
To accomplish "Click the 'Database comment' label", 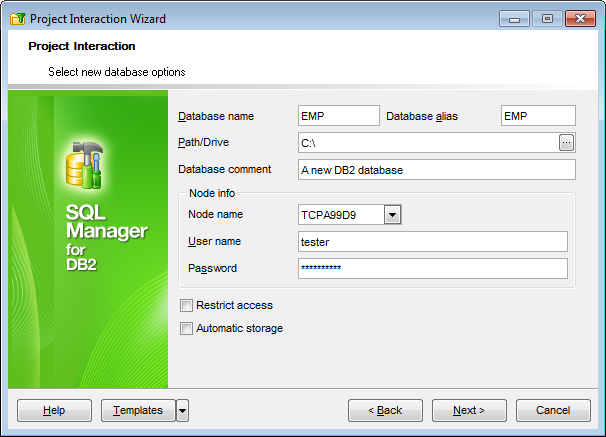I will click(x=225, y=169).
